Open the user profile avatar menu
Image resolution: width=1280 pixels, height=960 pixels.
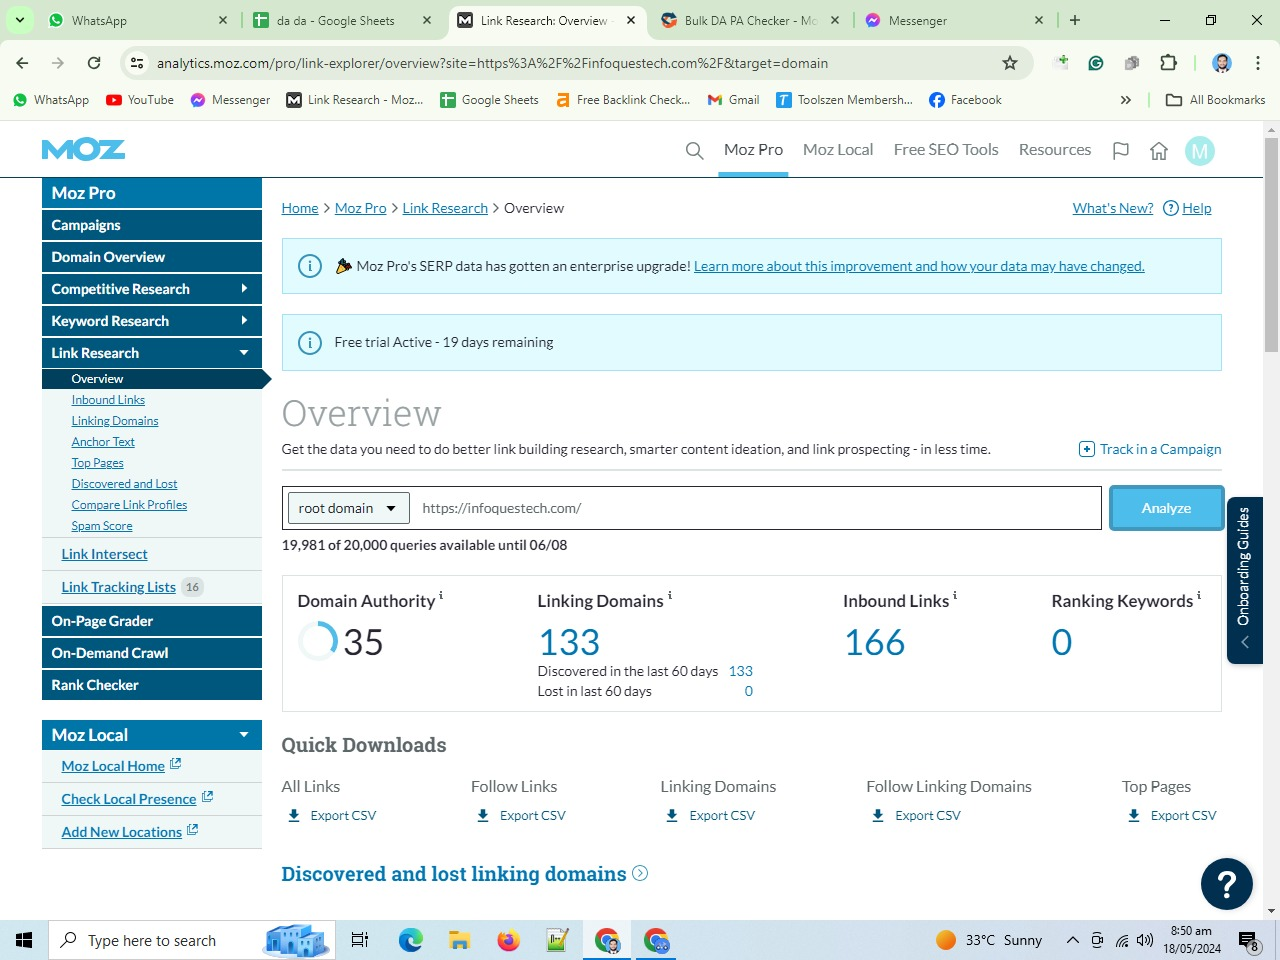point(1200,151)
